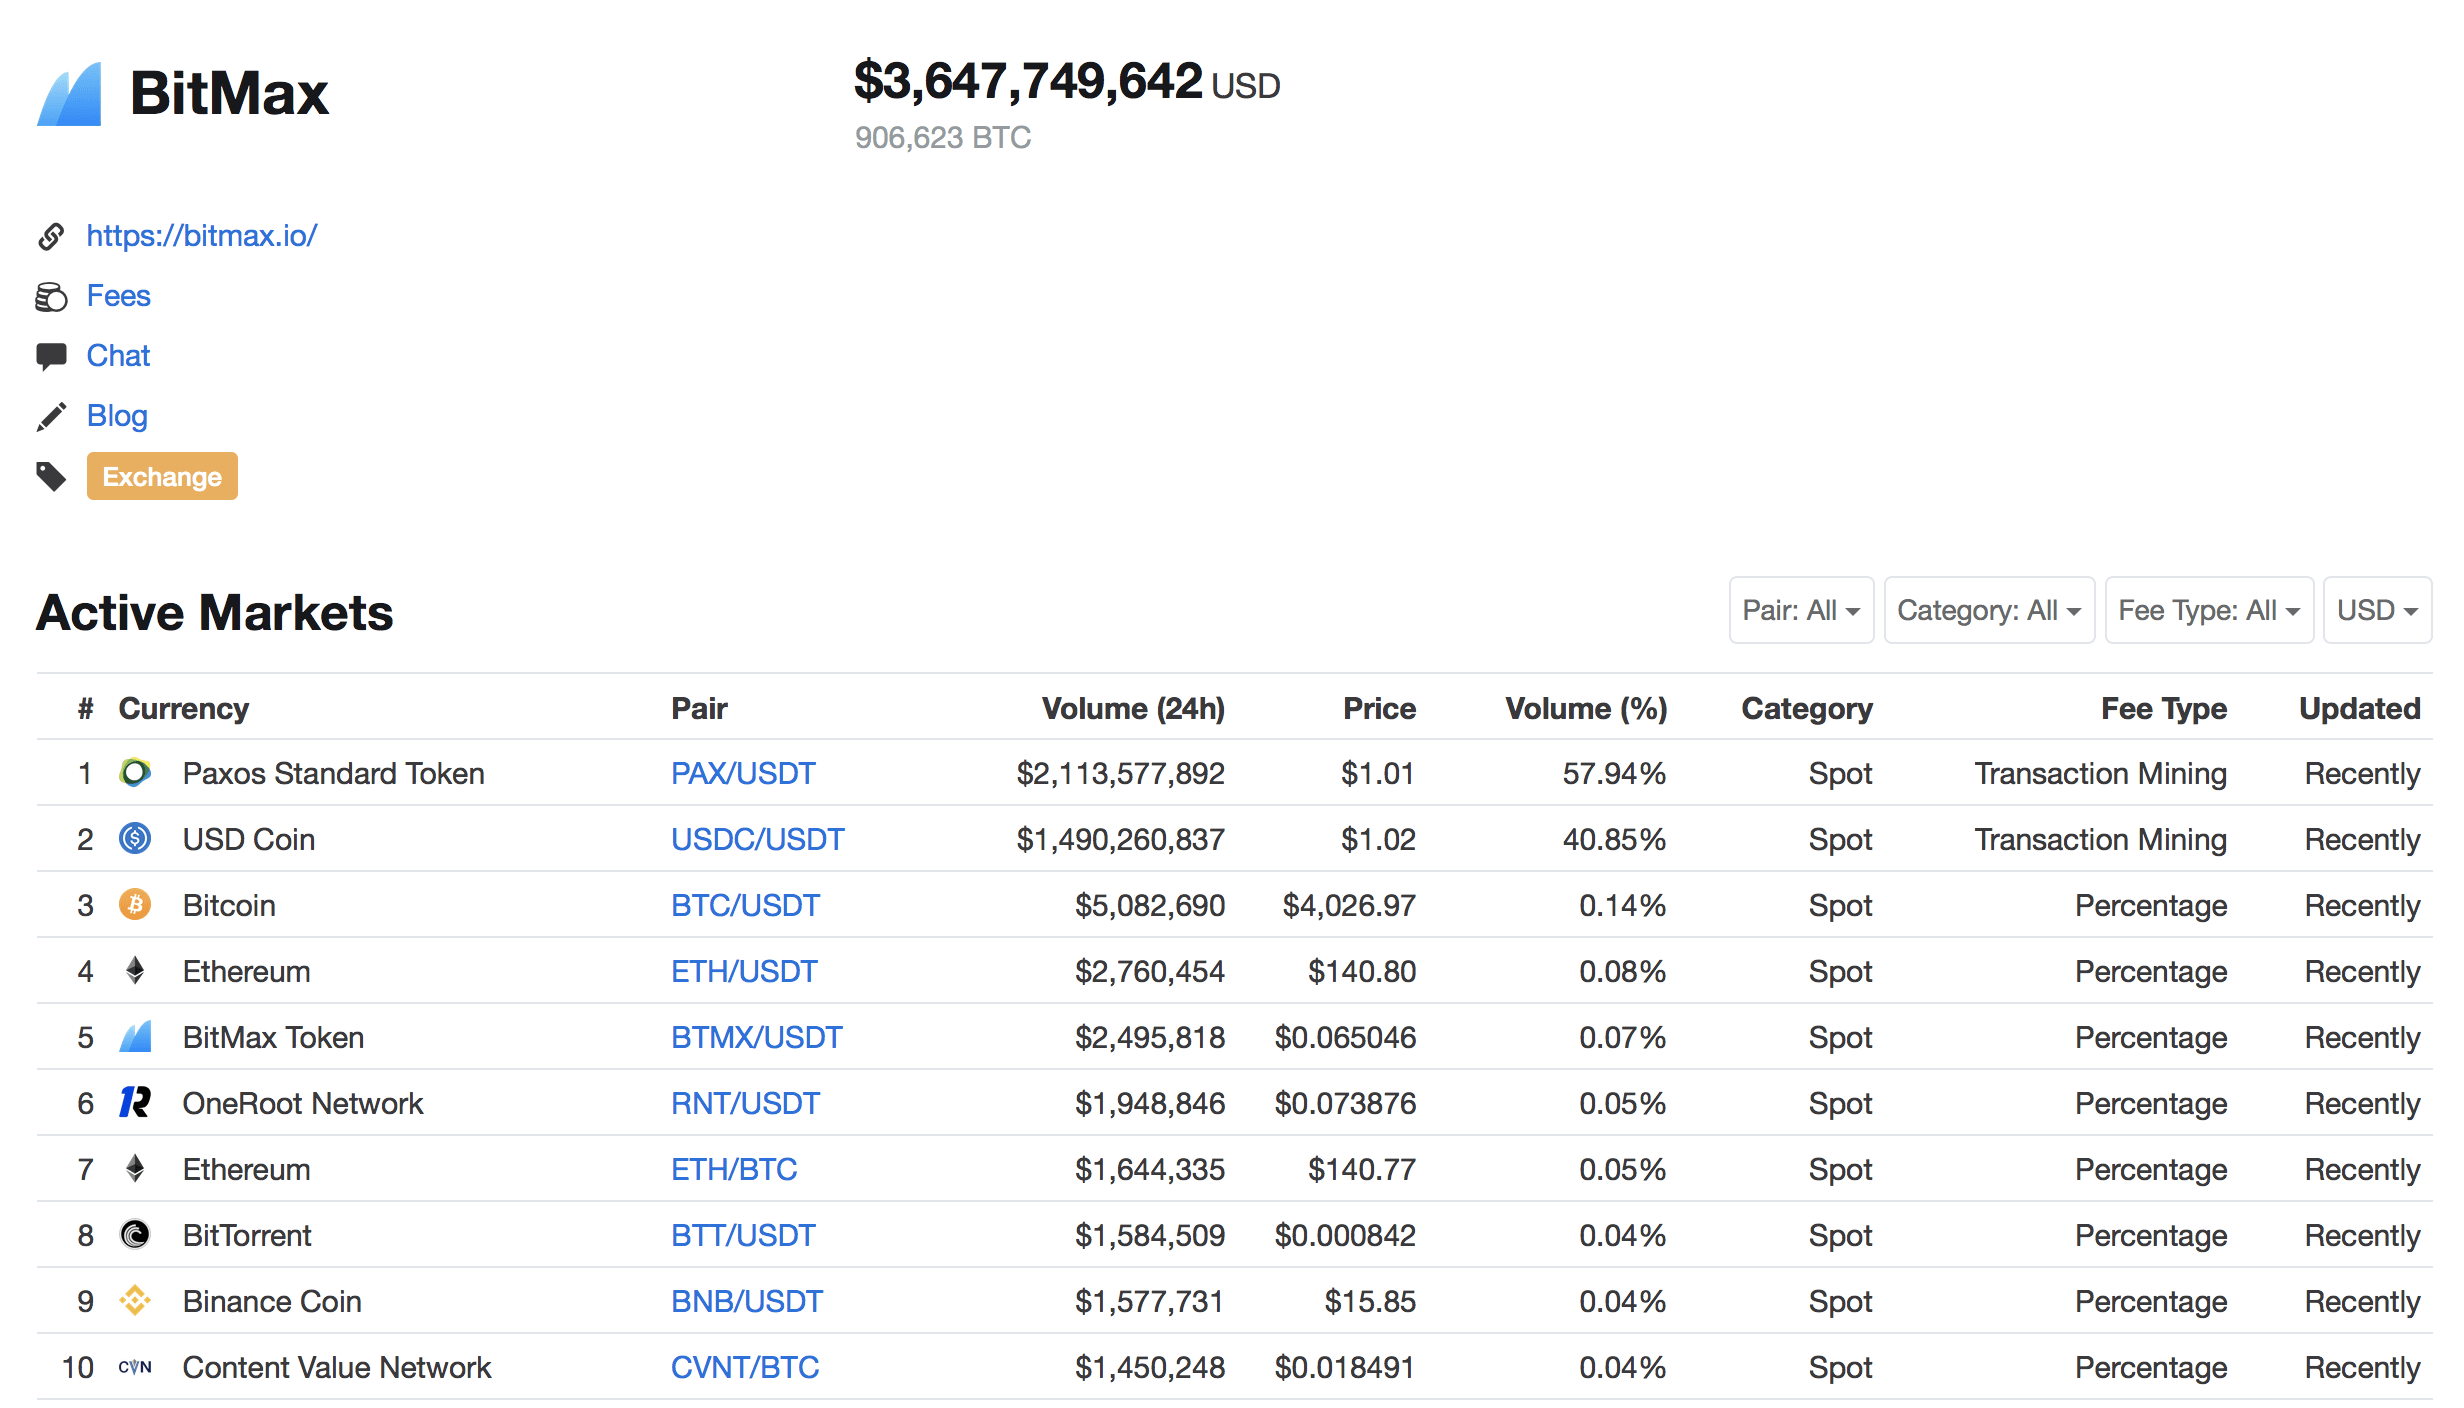Click Transaction Mining in the PAX row
Screen dimensions: 2464x1408
[2100, 773]
